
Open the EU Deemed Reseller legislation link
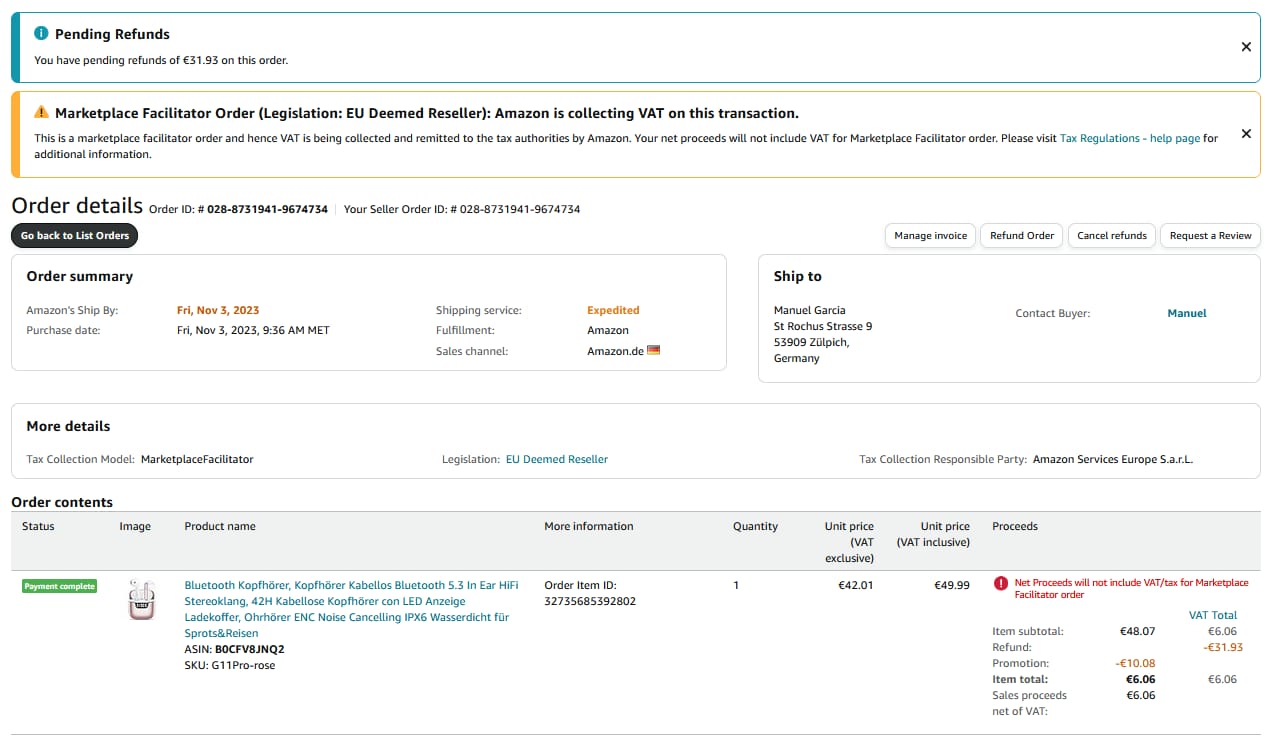coord(556,460)
